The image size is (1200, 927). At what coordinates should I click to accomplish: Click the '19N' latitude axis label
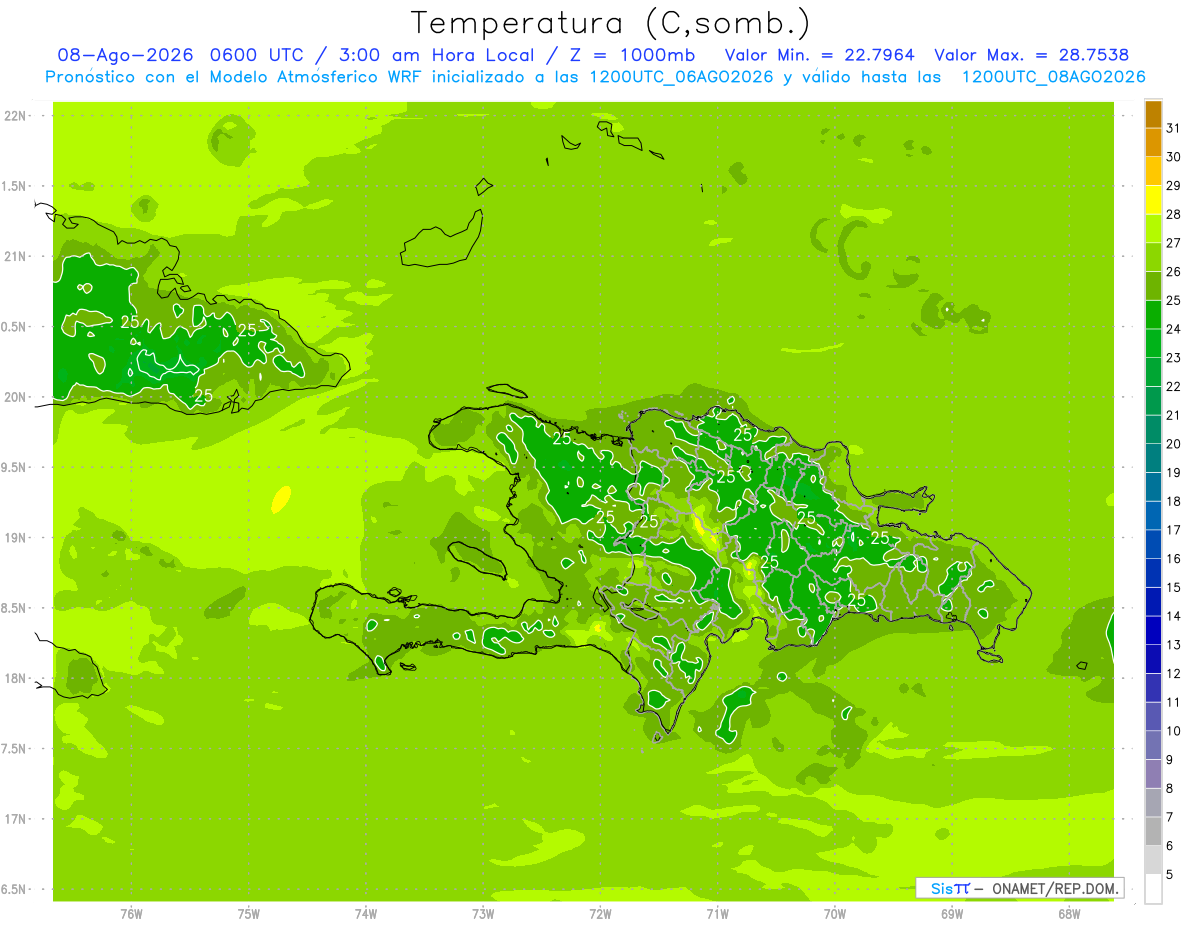(14, 538)
